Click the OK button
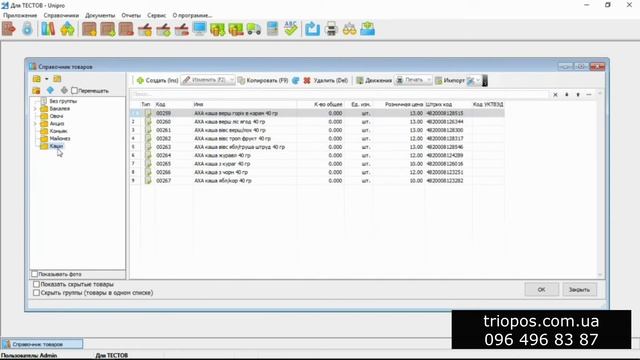The width and height of the screenshot is (640, 360). click(x=541, y=289)
